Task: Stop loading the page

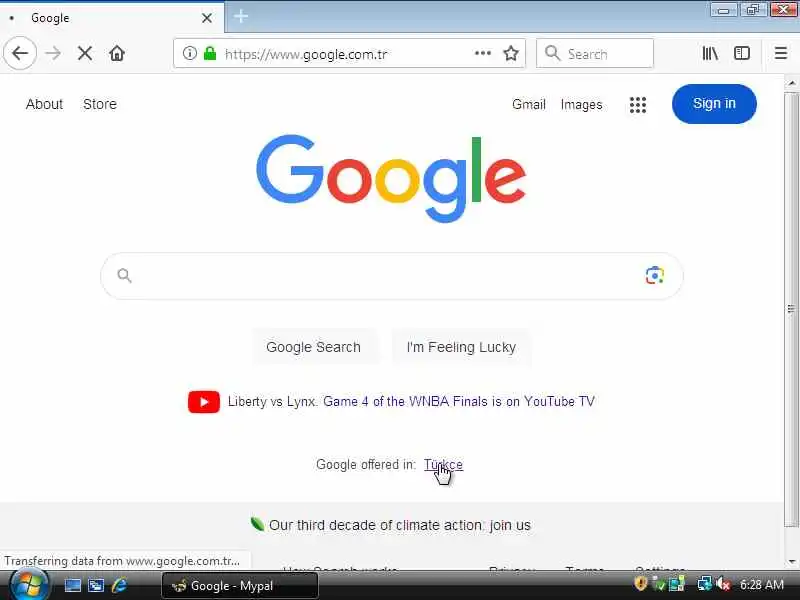Action: click(x=85, y=53)
